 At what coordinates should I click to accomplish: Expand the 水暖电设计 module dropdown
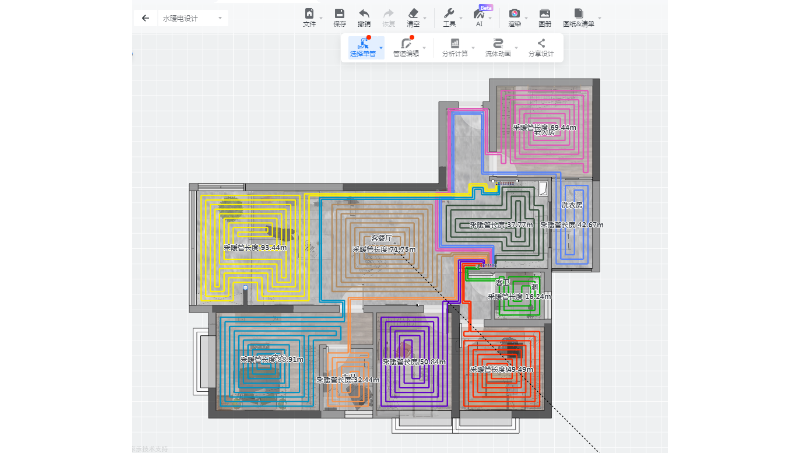pos(220,18)
